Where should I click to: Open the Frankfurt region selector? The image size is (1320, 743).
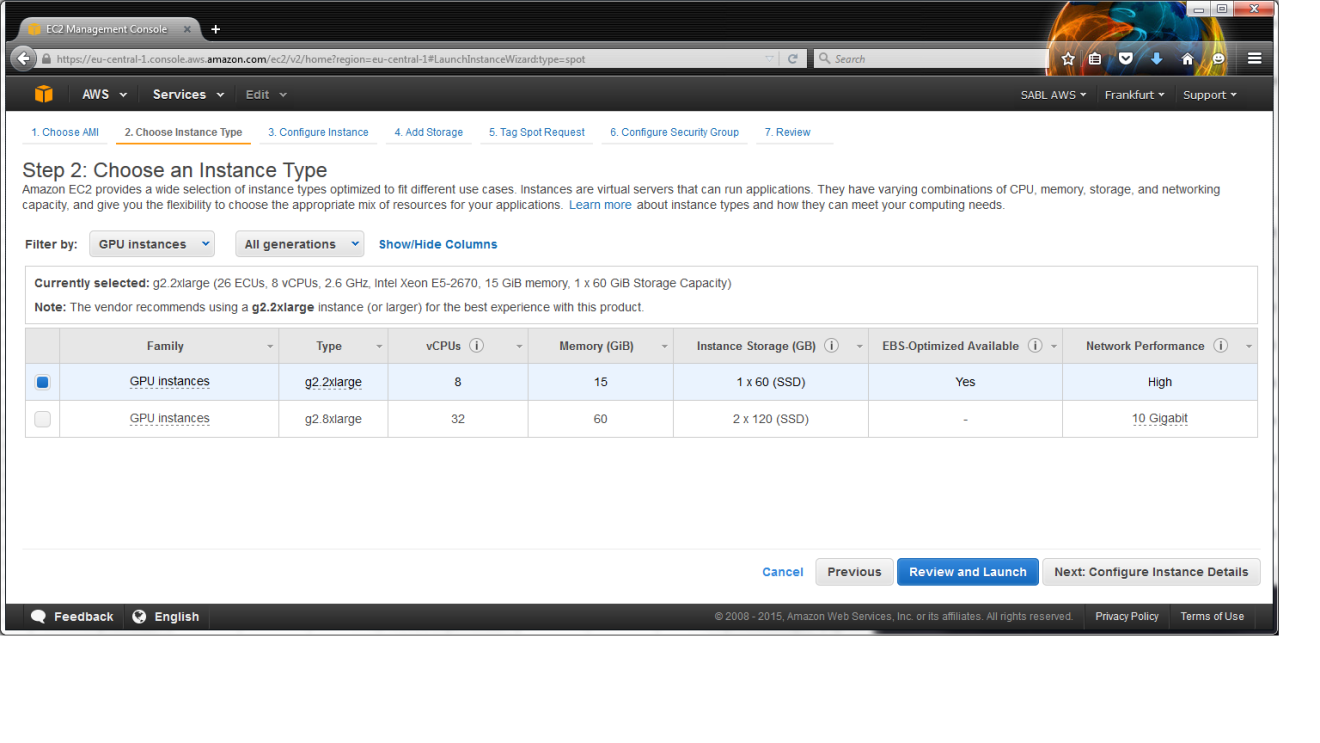[x=1135, y=95]
